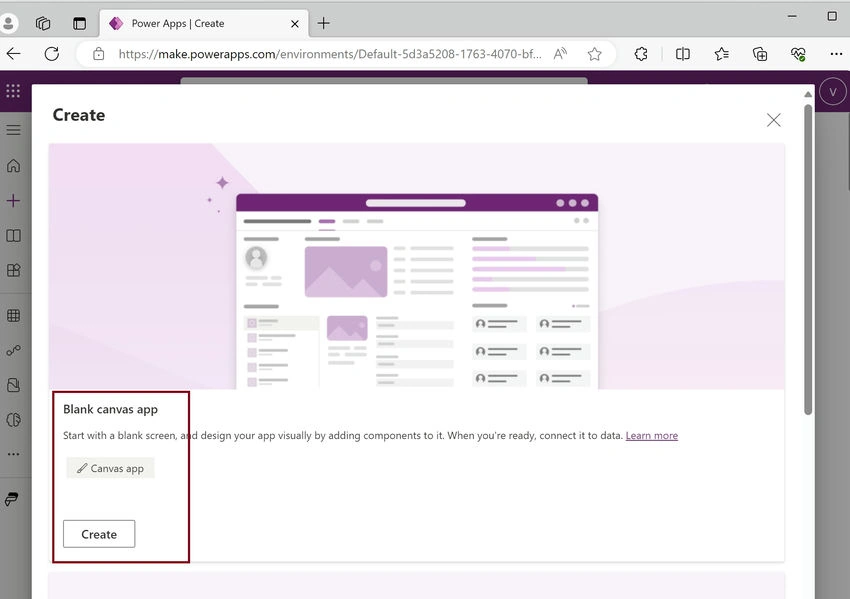Select the Canvas app chip

(111, 468)
